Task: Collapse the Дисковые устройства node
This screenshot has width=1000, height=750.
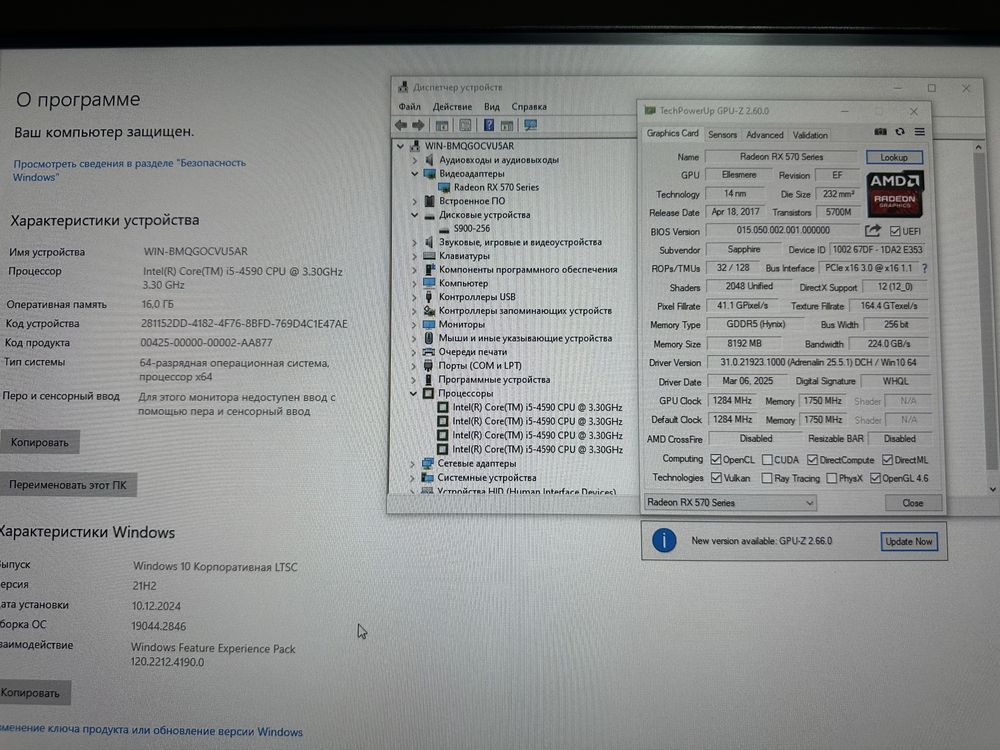Action: click(x=415, y=215)
